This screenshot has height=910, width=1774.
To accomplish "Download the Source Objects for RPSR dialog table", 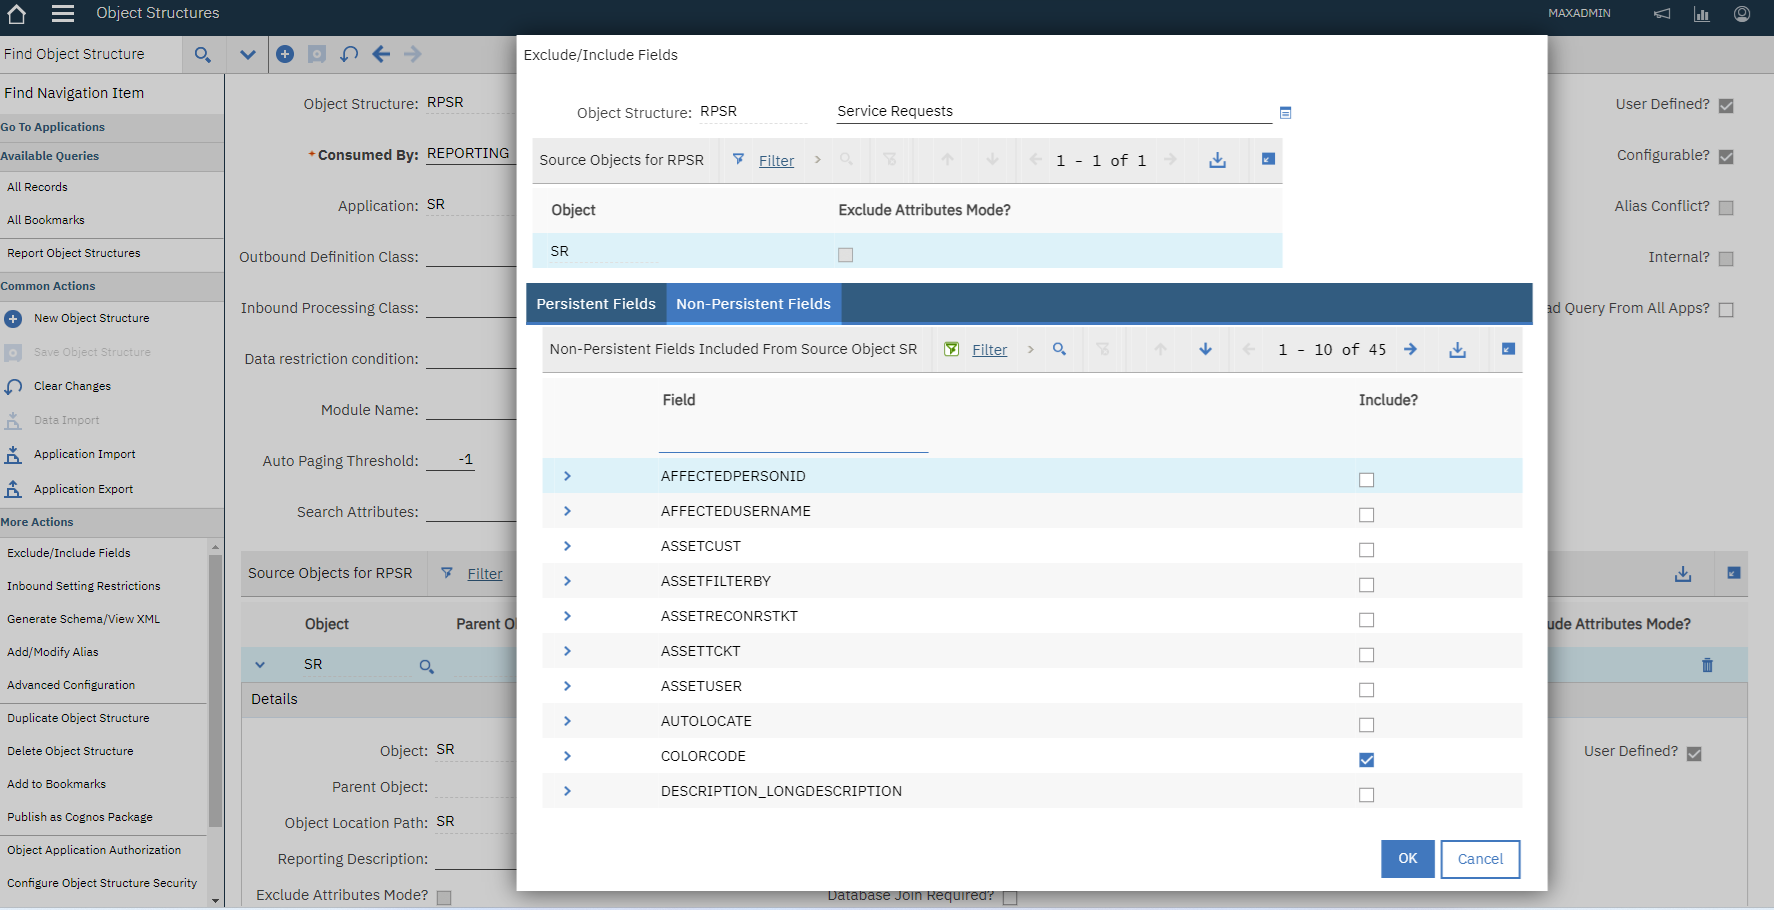I will click(x=1217, y=160).
